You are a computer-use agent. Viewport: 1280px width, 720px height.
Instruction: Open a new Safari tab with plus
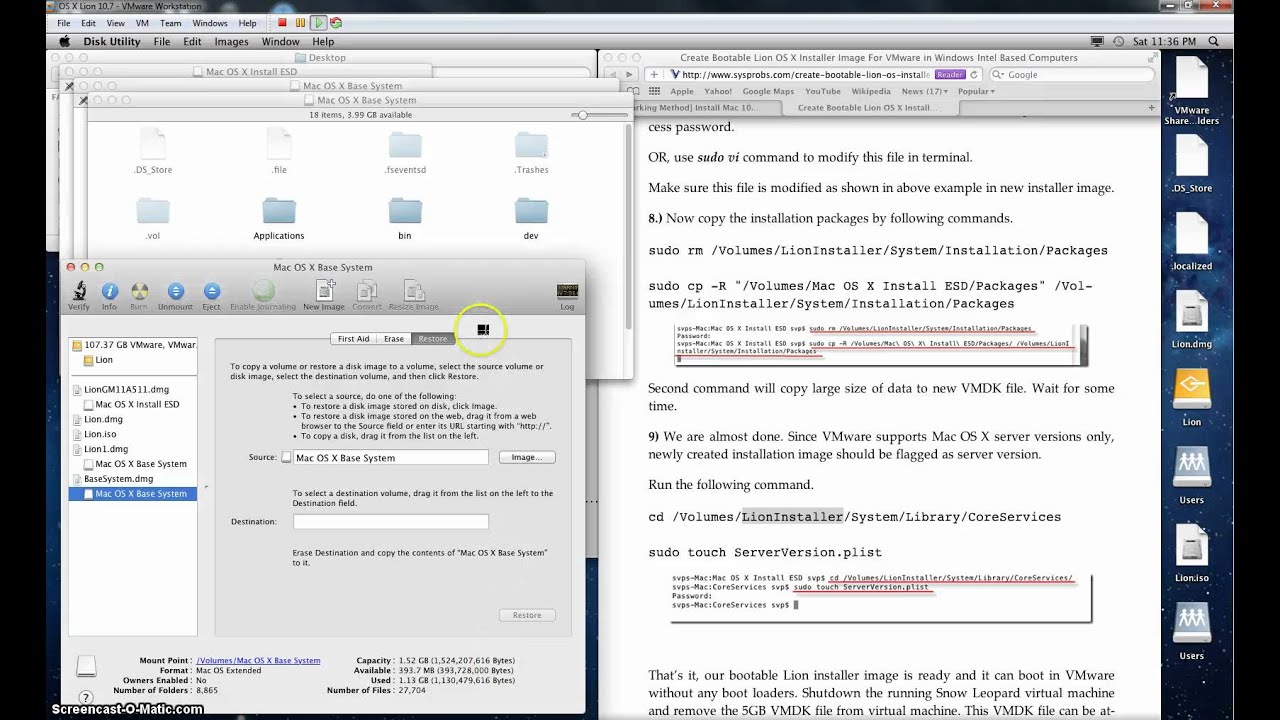pos(1151,107)
